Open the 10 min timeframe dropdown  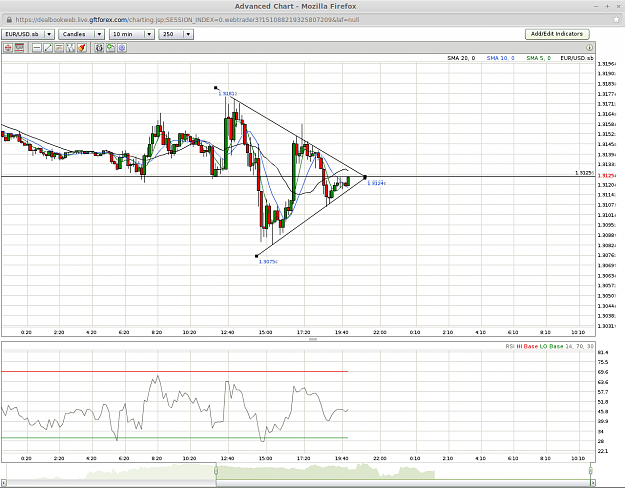click(132, 34)
